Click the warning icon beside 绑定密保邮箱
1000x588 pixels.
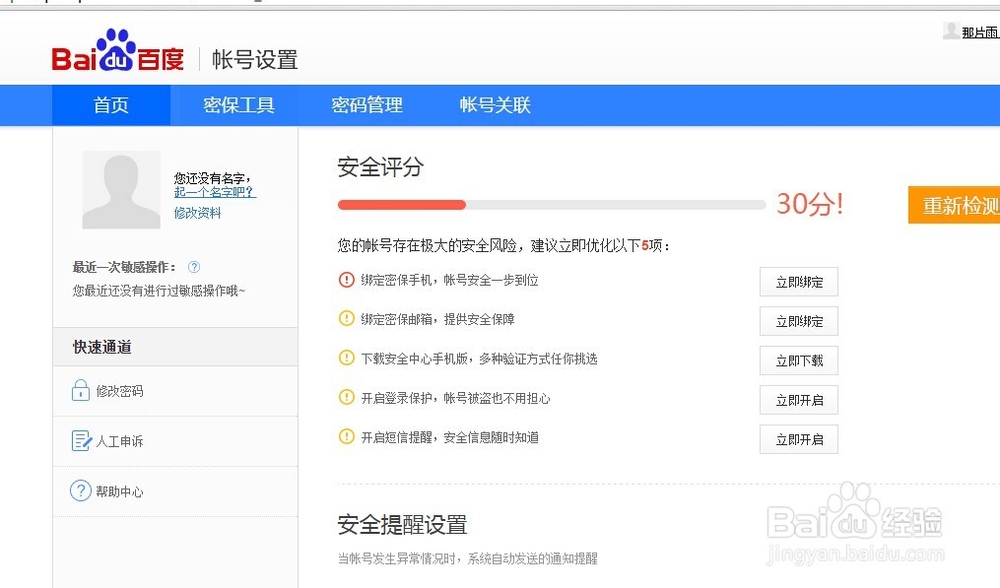(x=347, y=319)
